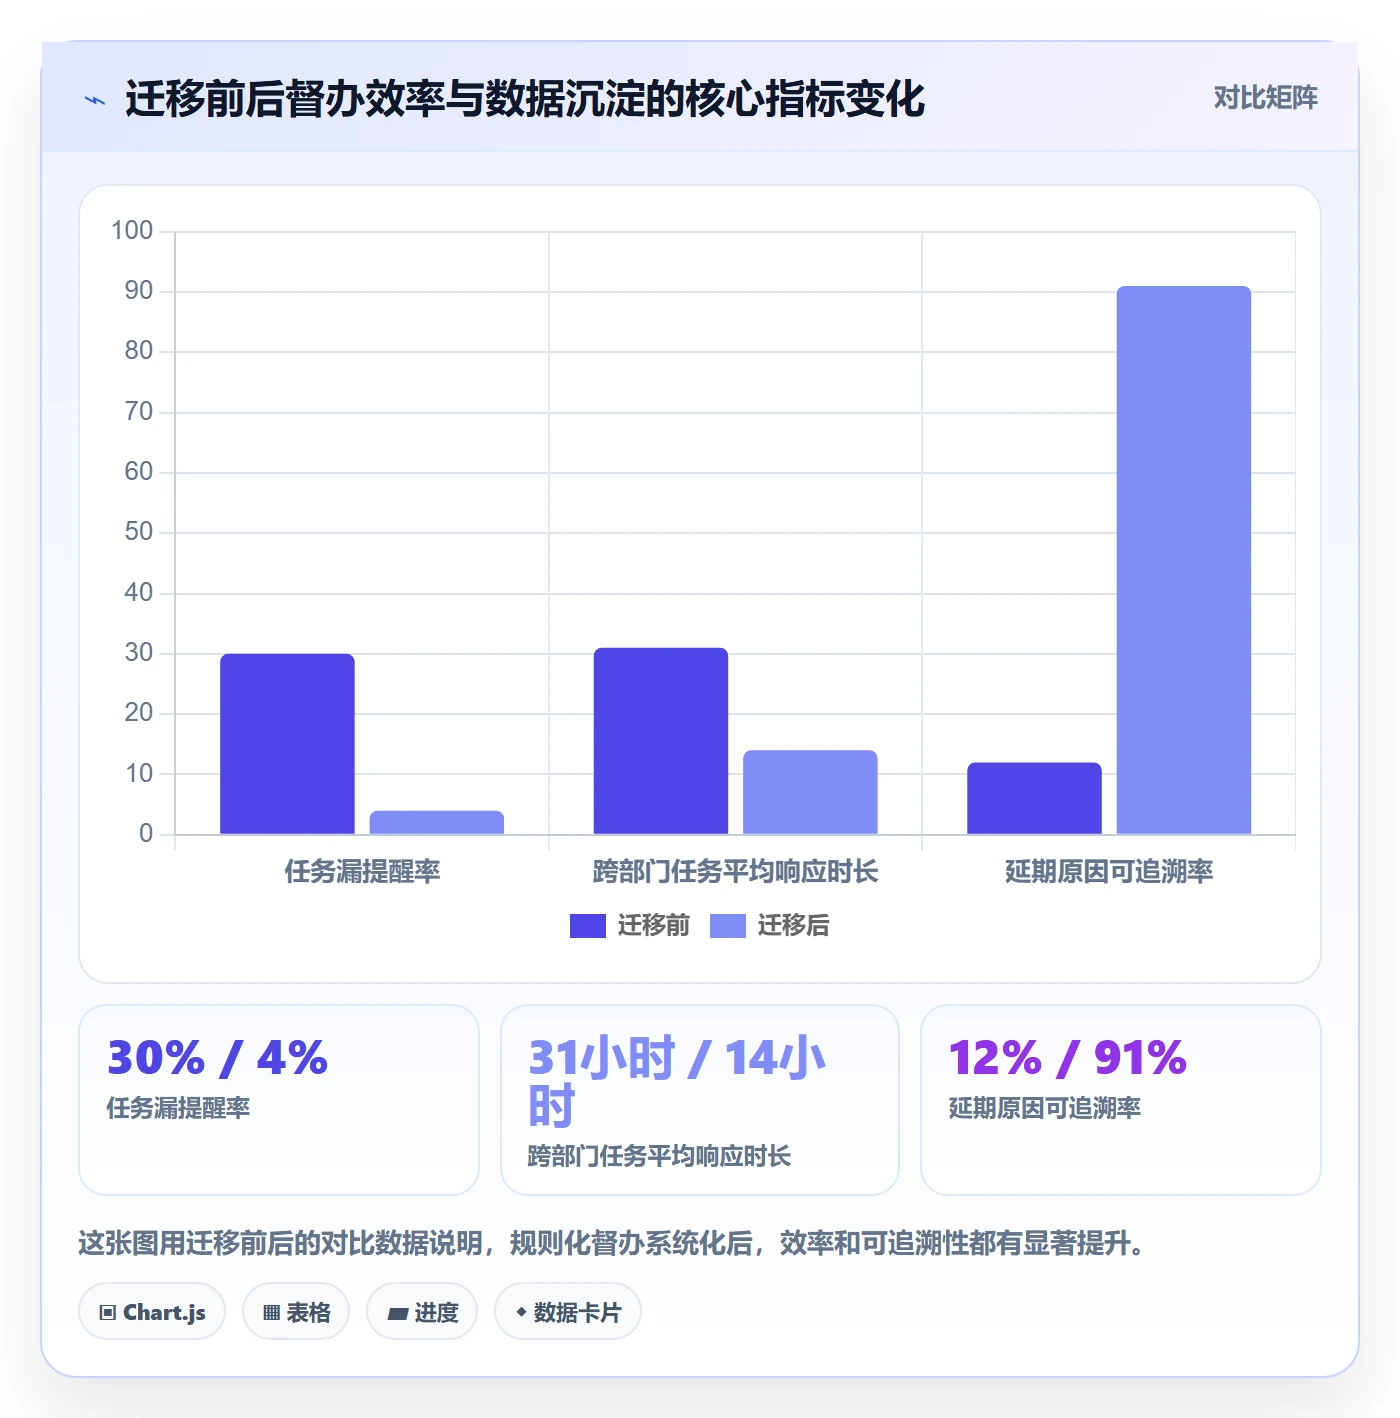Click the KPI value "30% / 4%"
1400x1418 pixels.
218,1058
